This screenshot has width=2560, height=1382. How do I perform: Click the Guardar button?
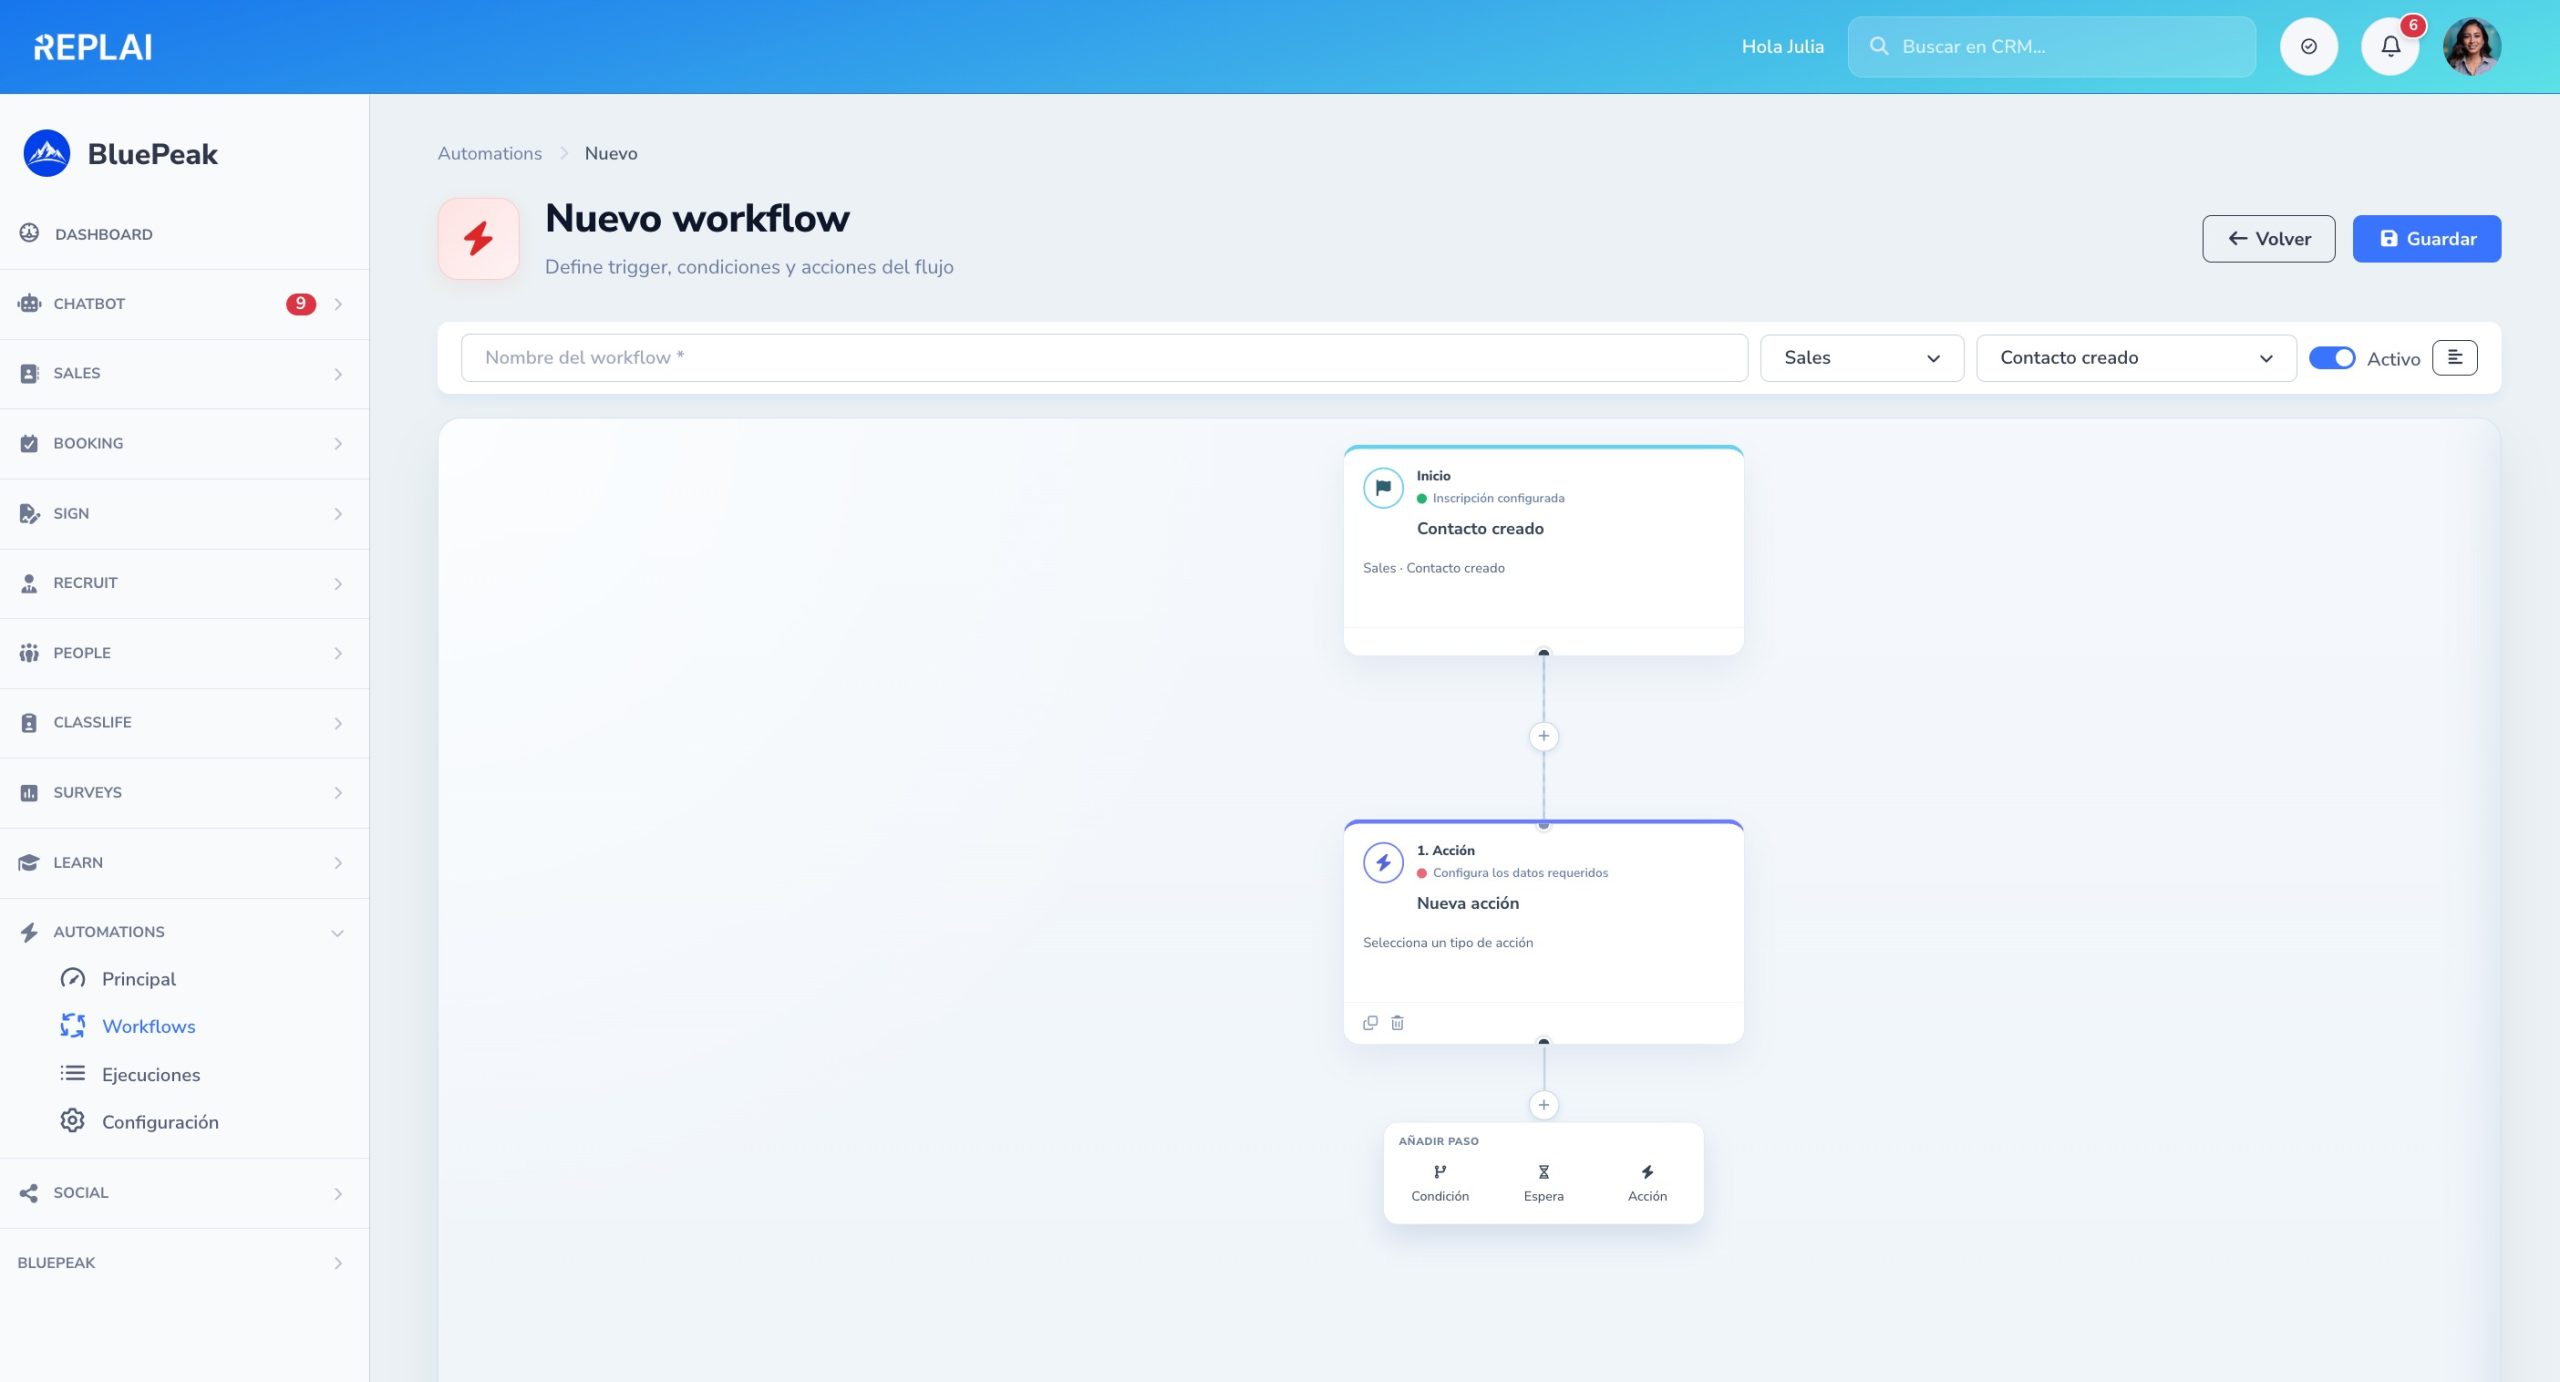[2426, 239]
